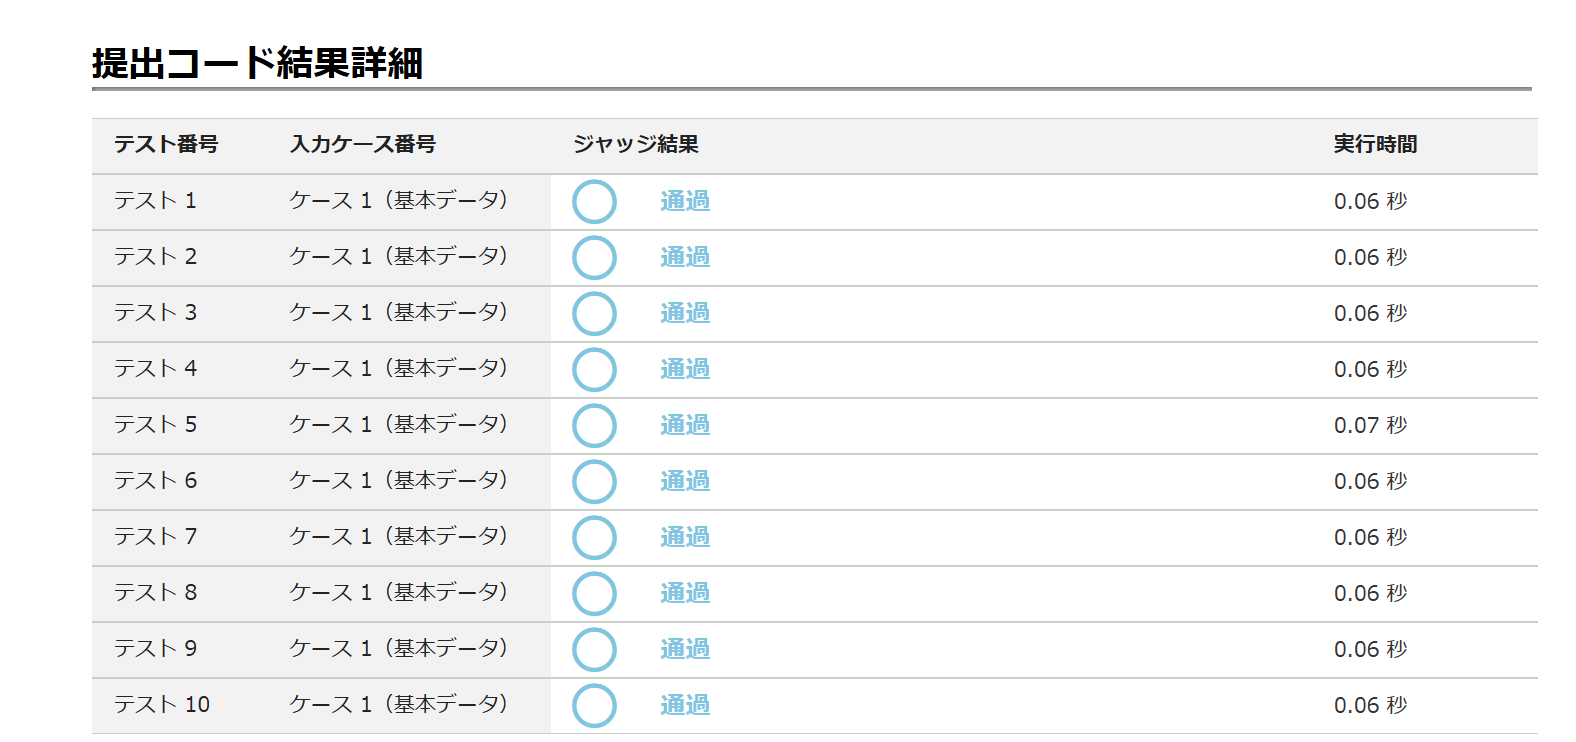Click the pass circle icon for テスト 7

point(594,537)
